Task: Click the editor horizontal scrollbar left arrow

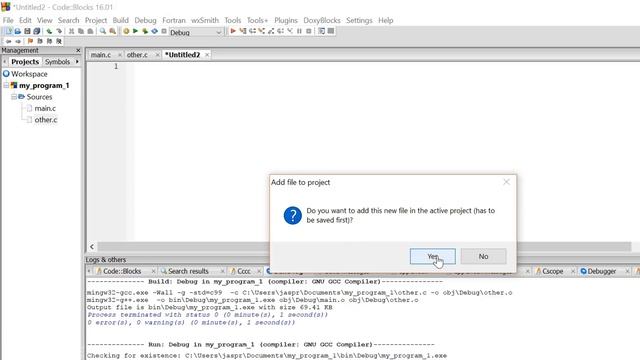Action: tap(92, 247)
